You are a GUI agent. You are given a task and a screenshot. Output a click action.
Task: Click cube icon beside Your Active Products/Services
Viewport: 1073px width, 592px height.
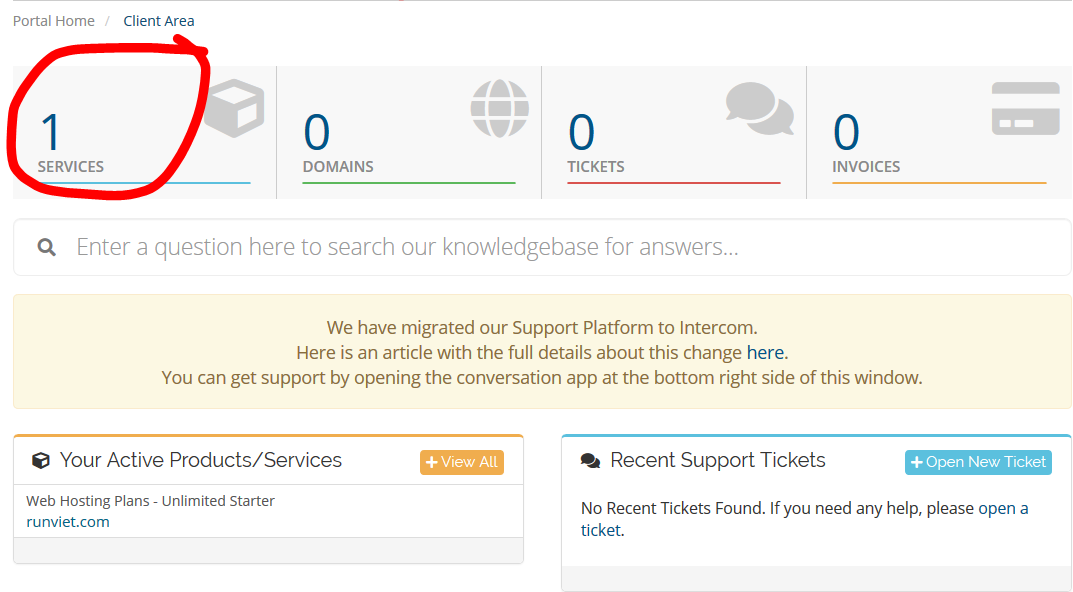41,461
